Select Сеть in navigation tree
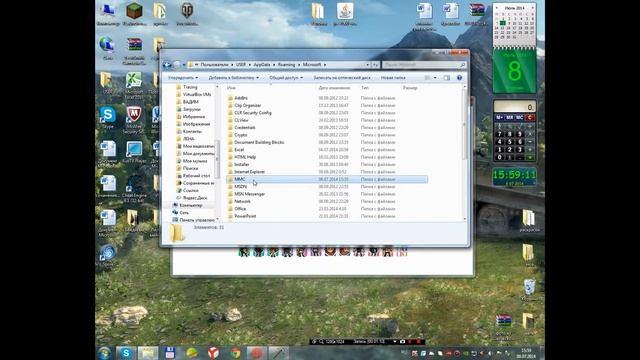Screen dimensions: 640x360 click(184, 213)
